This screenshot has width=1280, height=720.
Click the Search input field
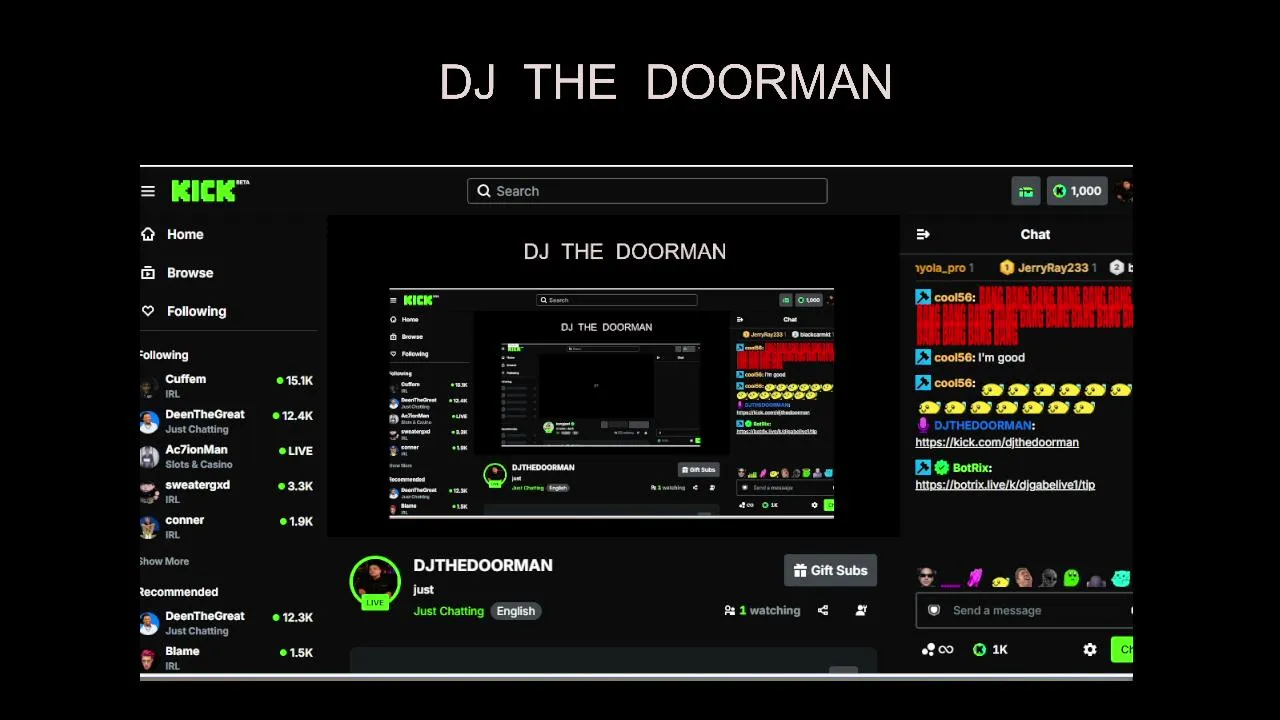(x=647, y=191)
